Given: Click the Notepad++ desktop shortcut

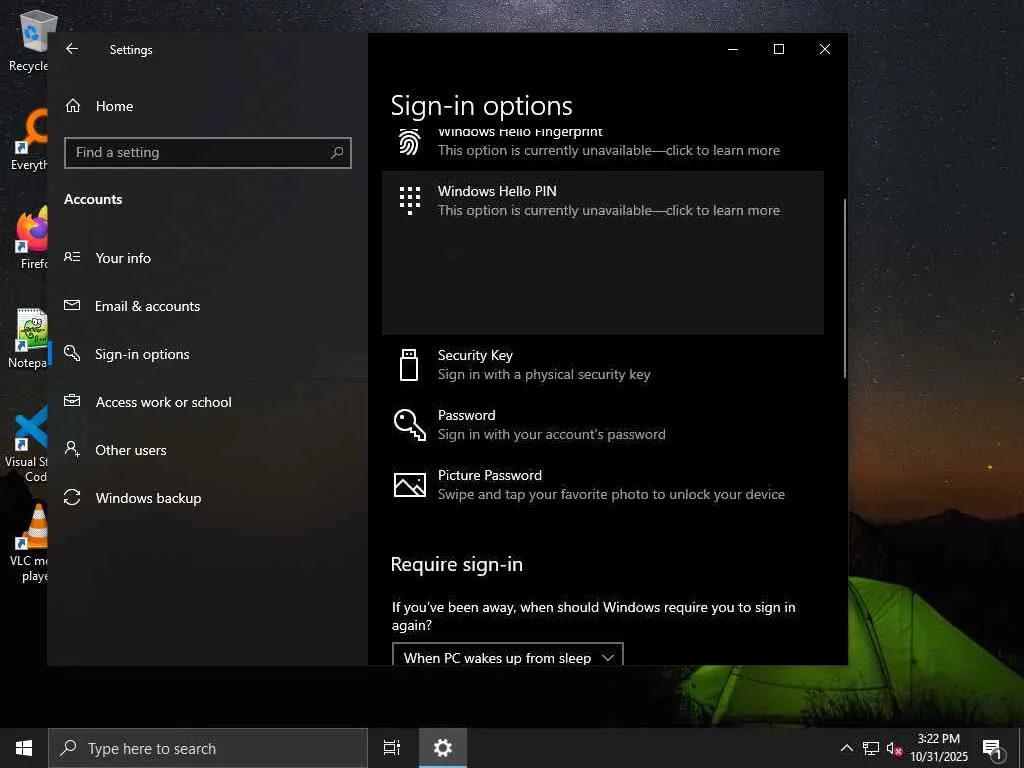Looking at the screenshot, I should pyautogui.click(x=29, y=338).
